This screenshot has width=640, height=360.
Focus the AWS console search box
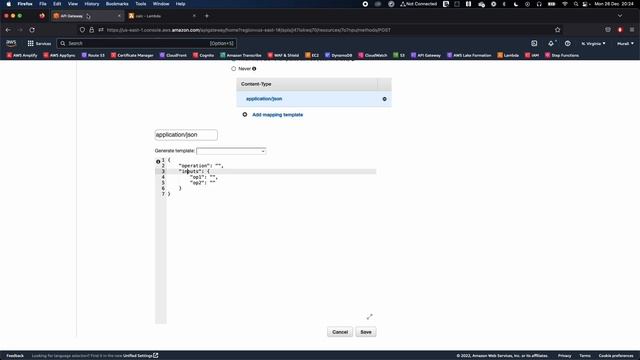point(146,43)
